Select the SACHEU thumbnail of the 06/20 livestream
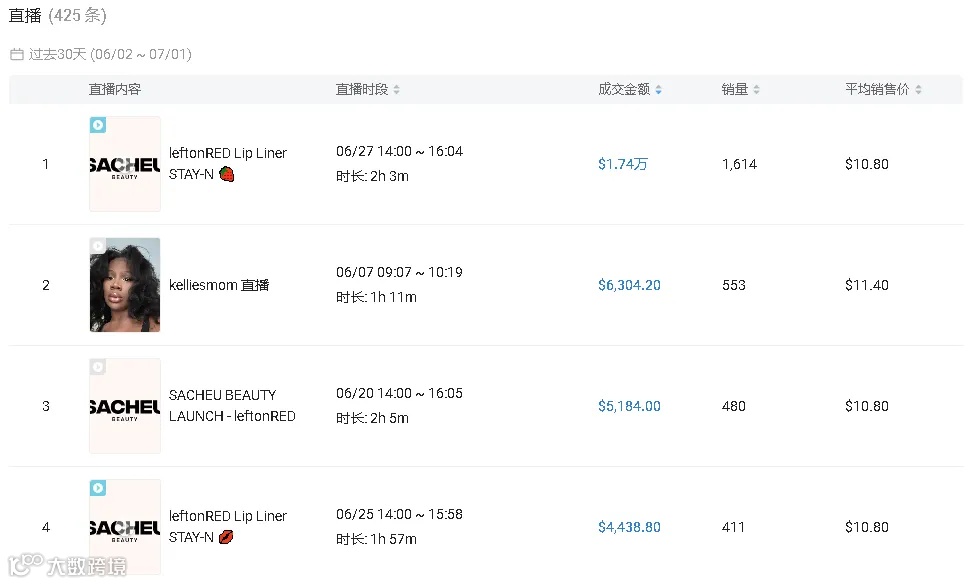The image size is (969, 584). pyautogui.click(x=125, y=406)
